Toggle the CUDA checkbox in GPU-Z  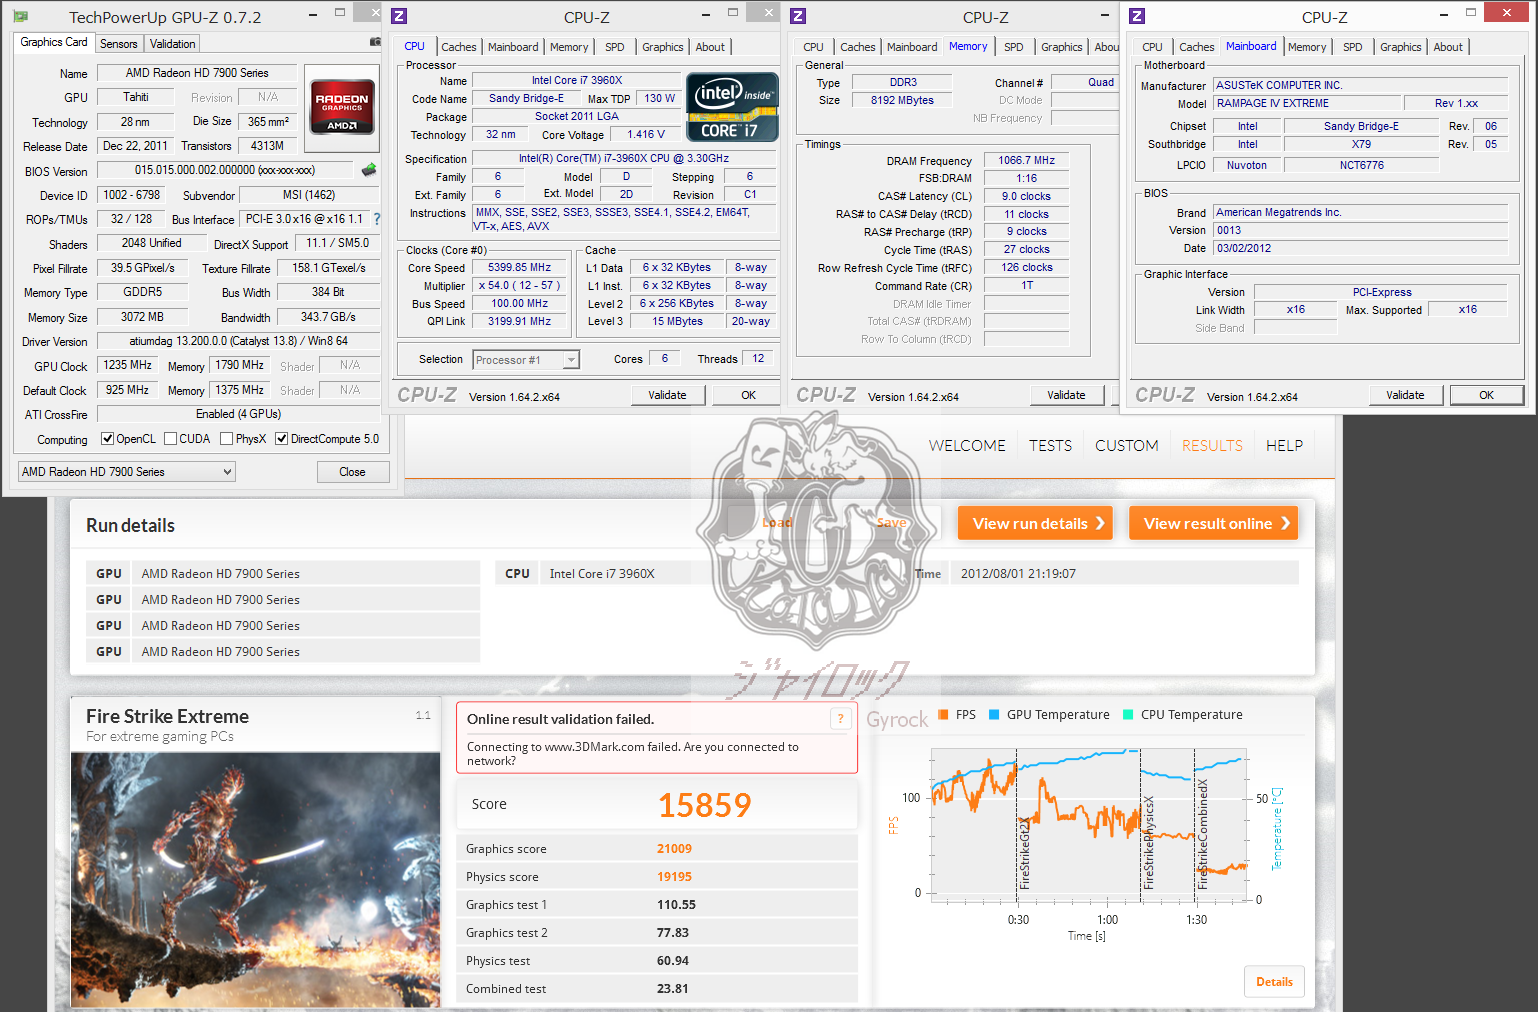(x=170, y=438)
